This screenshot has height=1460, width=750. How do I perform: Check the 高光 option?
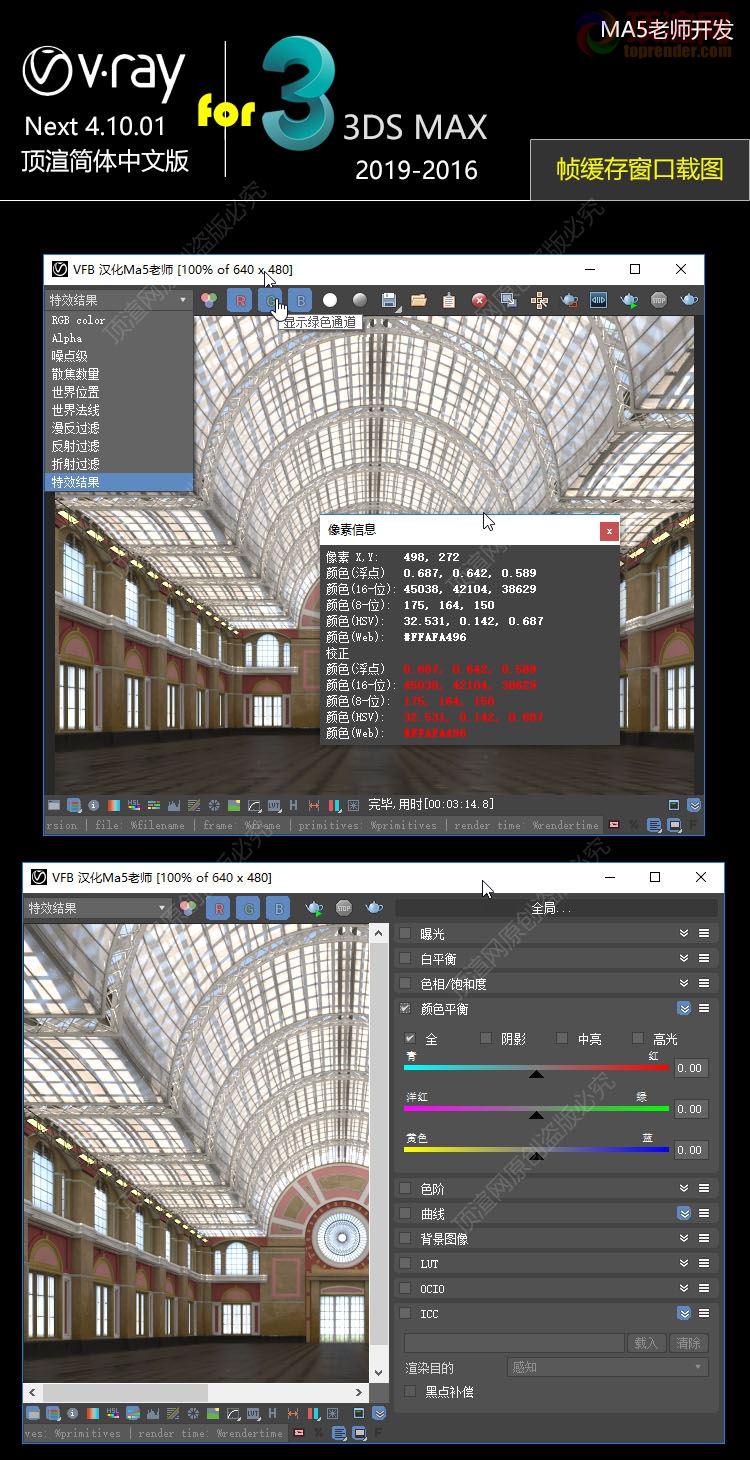pyautogui.click(x=638, y=1039)
